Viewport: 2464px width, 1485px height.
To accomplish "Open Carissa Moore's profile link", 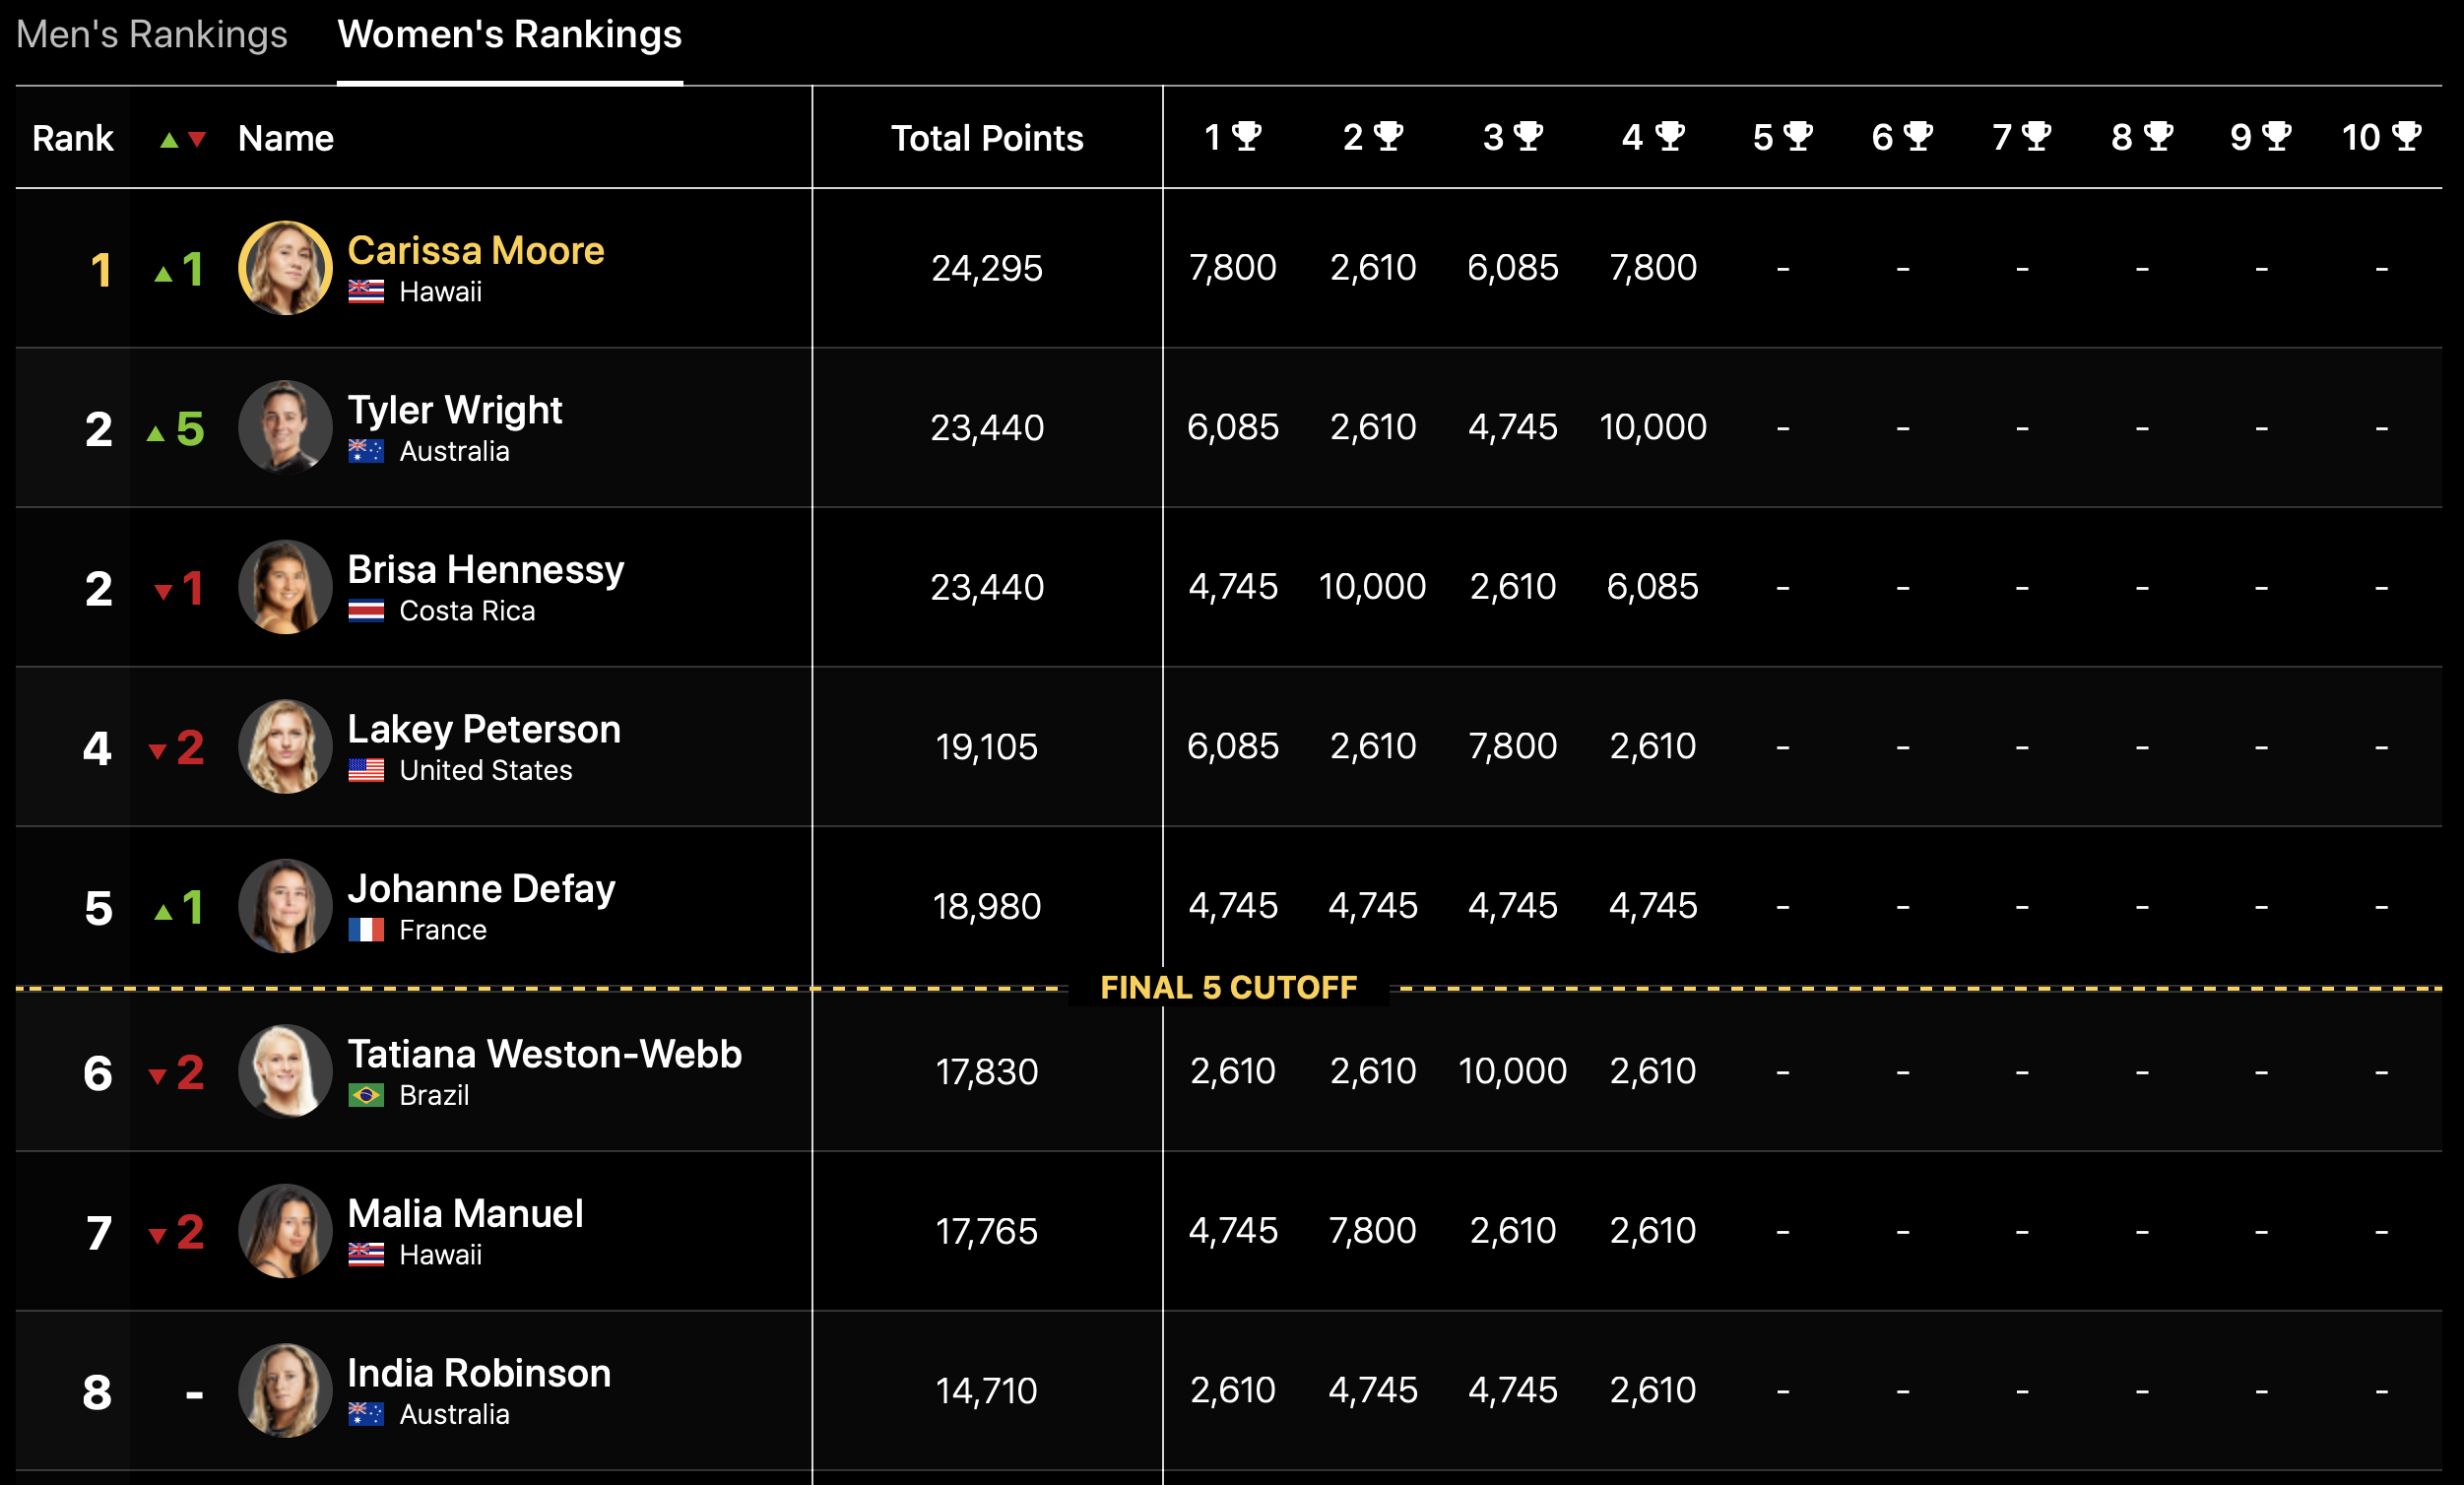I will click(475, 251).
